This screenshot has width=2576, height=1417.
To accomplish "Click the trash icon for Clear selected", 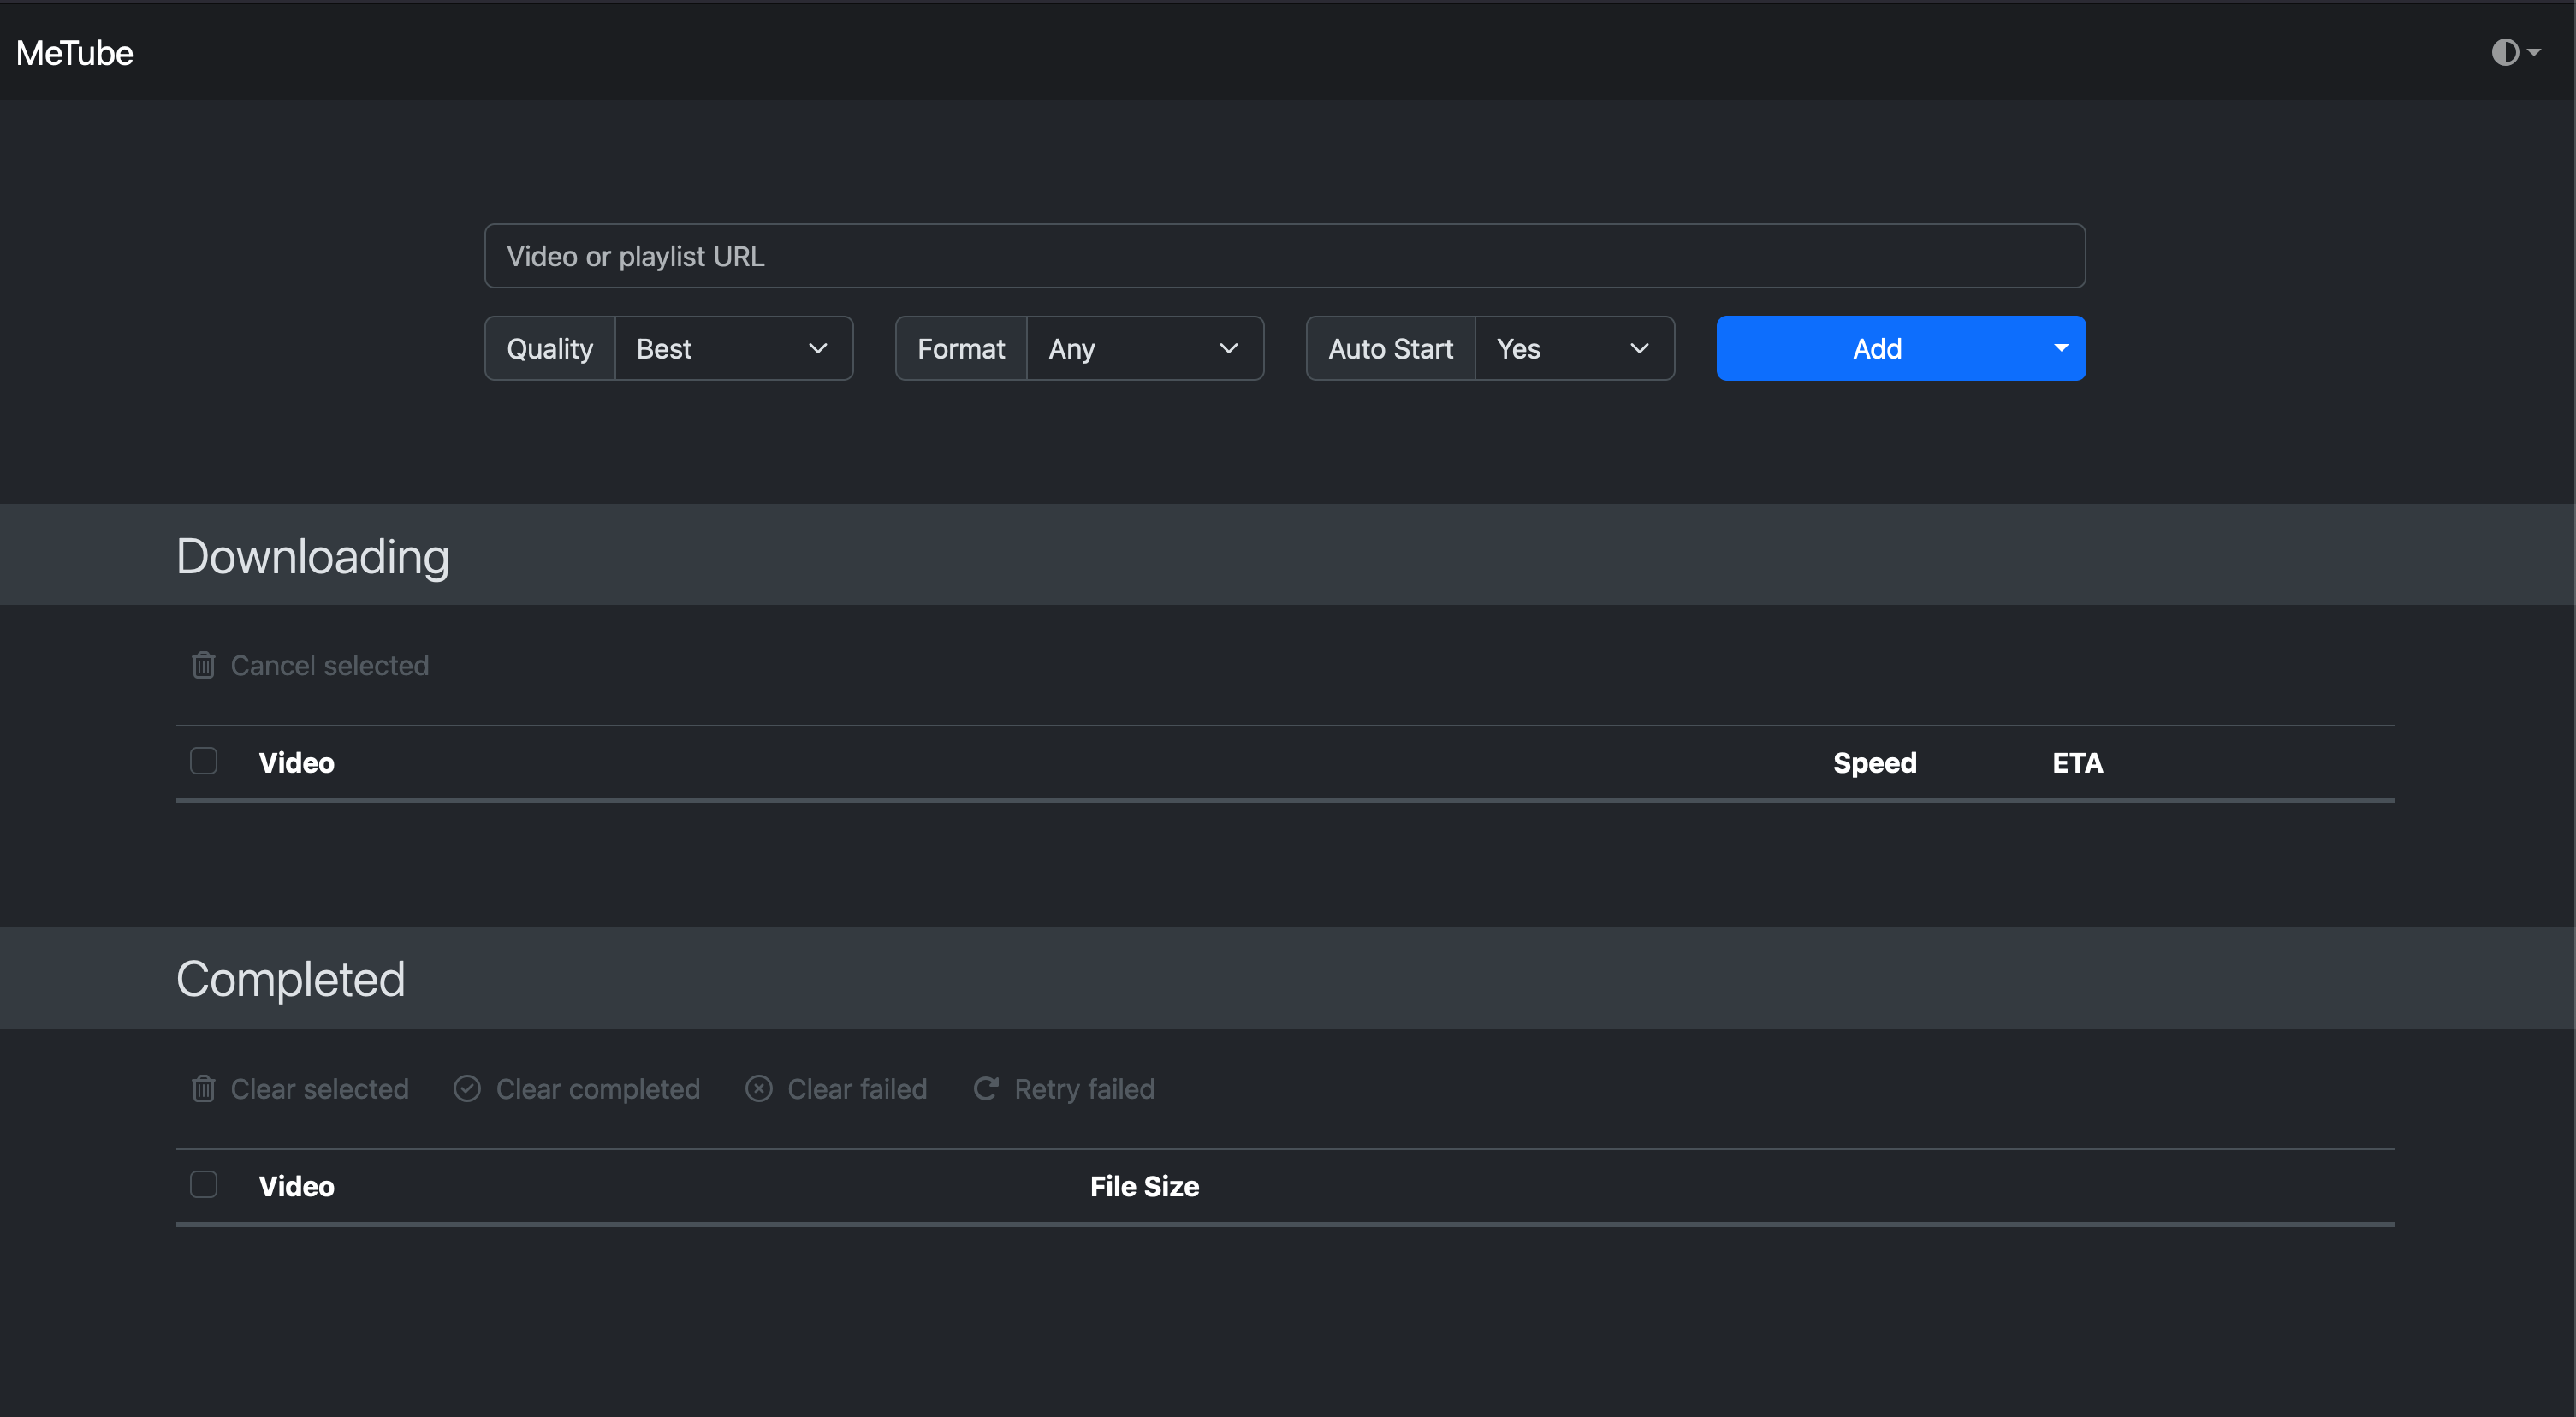I will (x=203, y=1088).
